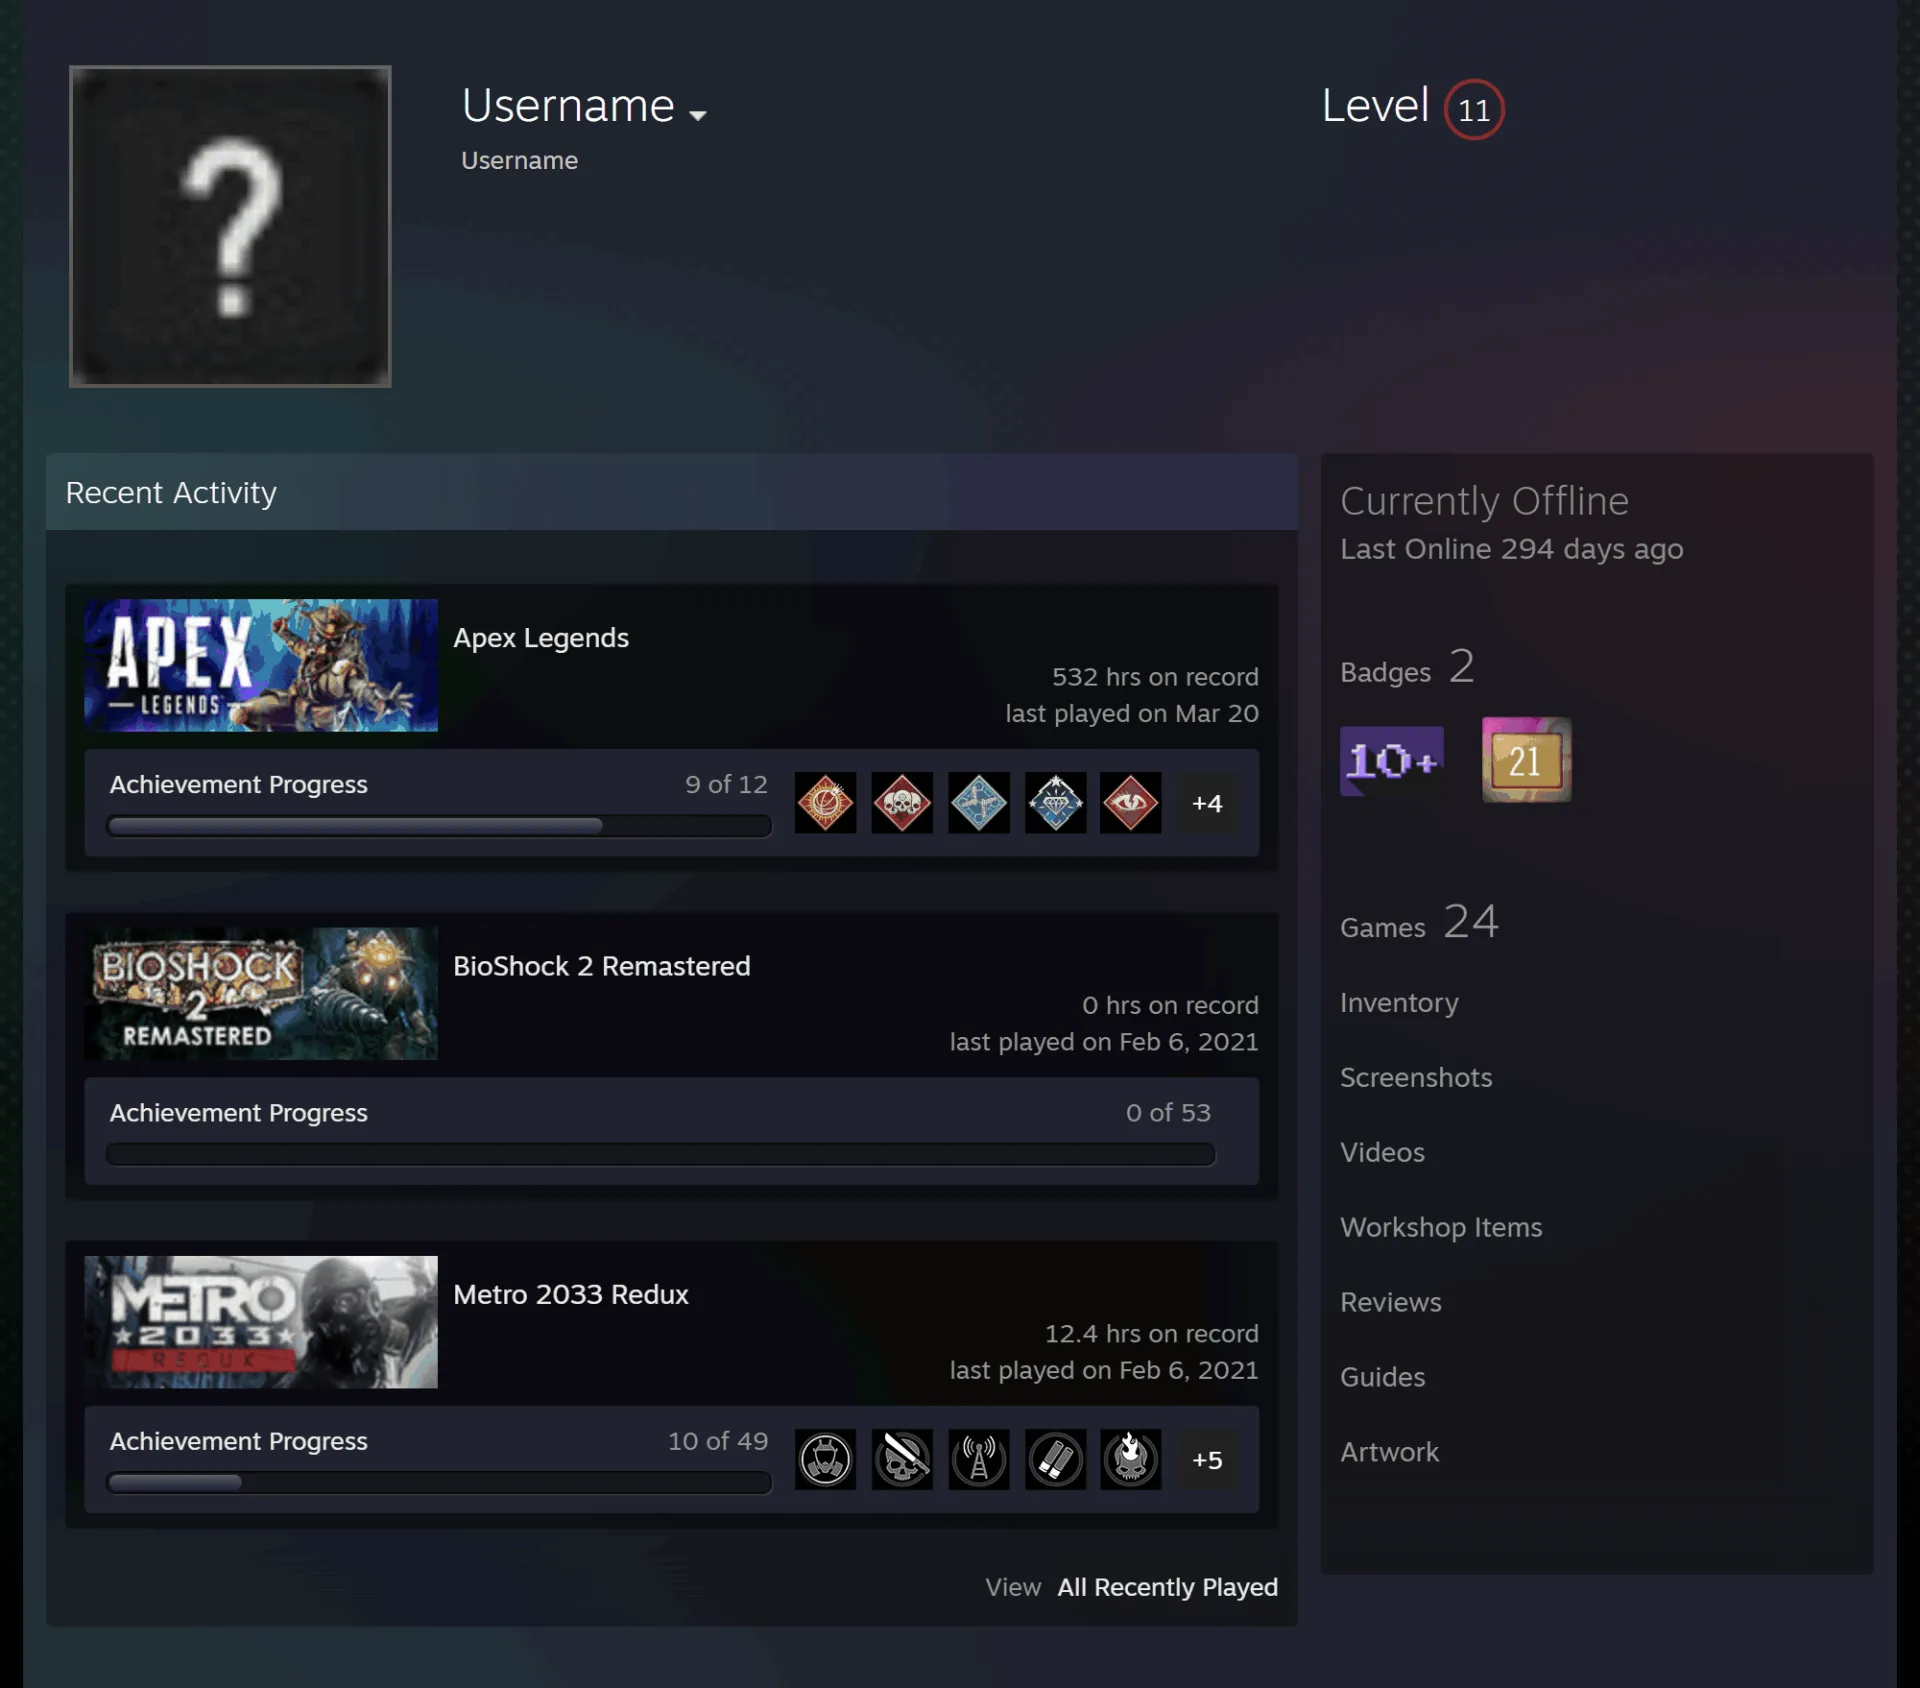Screen dimensions: 1920x1688
Task: View All Recently Played games
Action: point(1168,1588)
